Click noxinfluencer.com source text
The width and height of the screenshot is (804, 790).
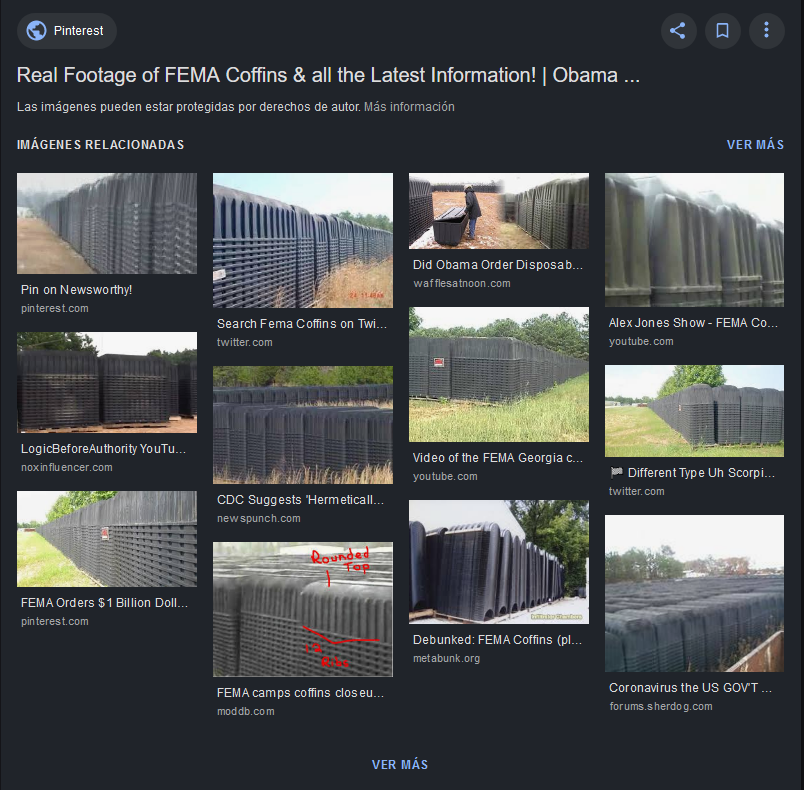(x=67, y=467)
